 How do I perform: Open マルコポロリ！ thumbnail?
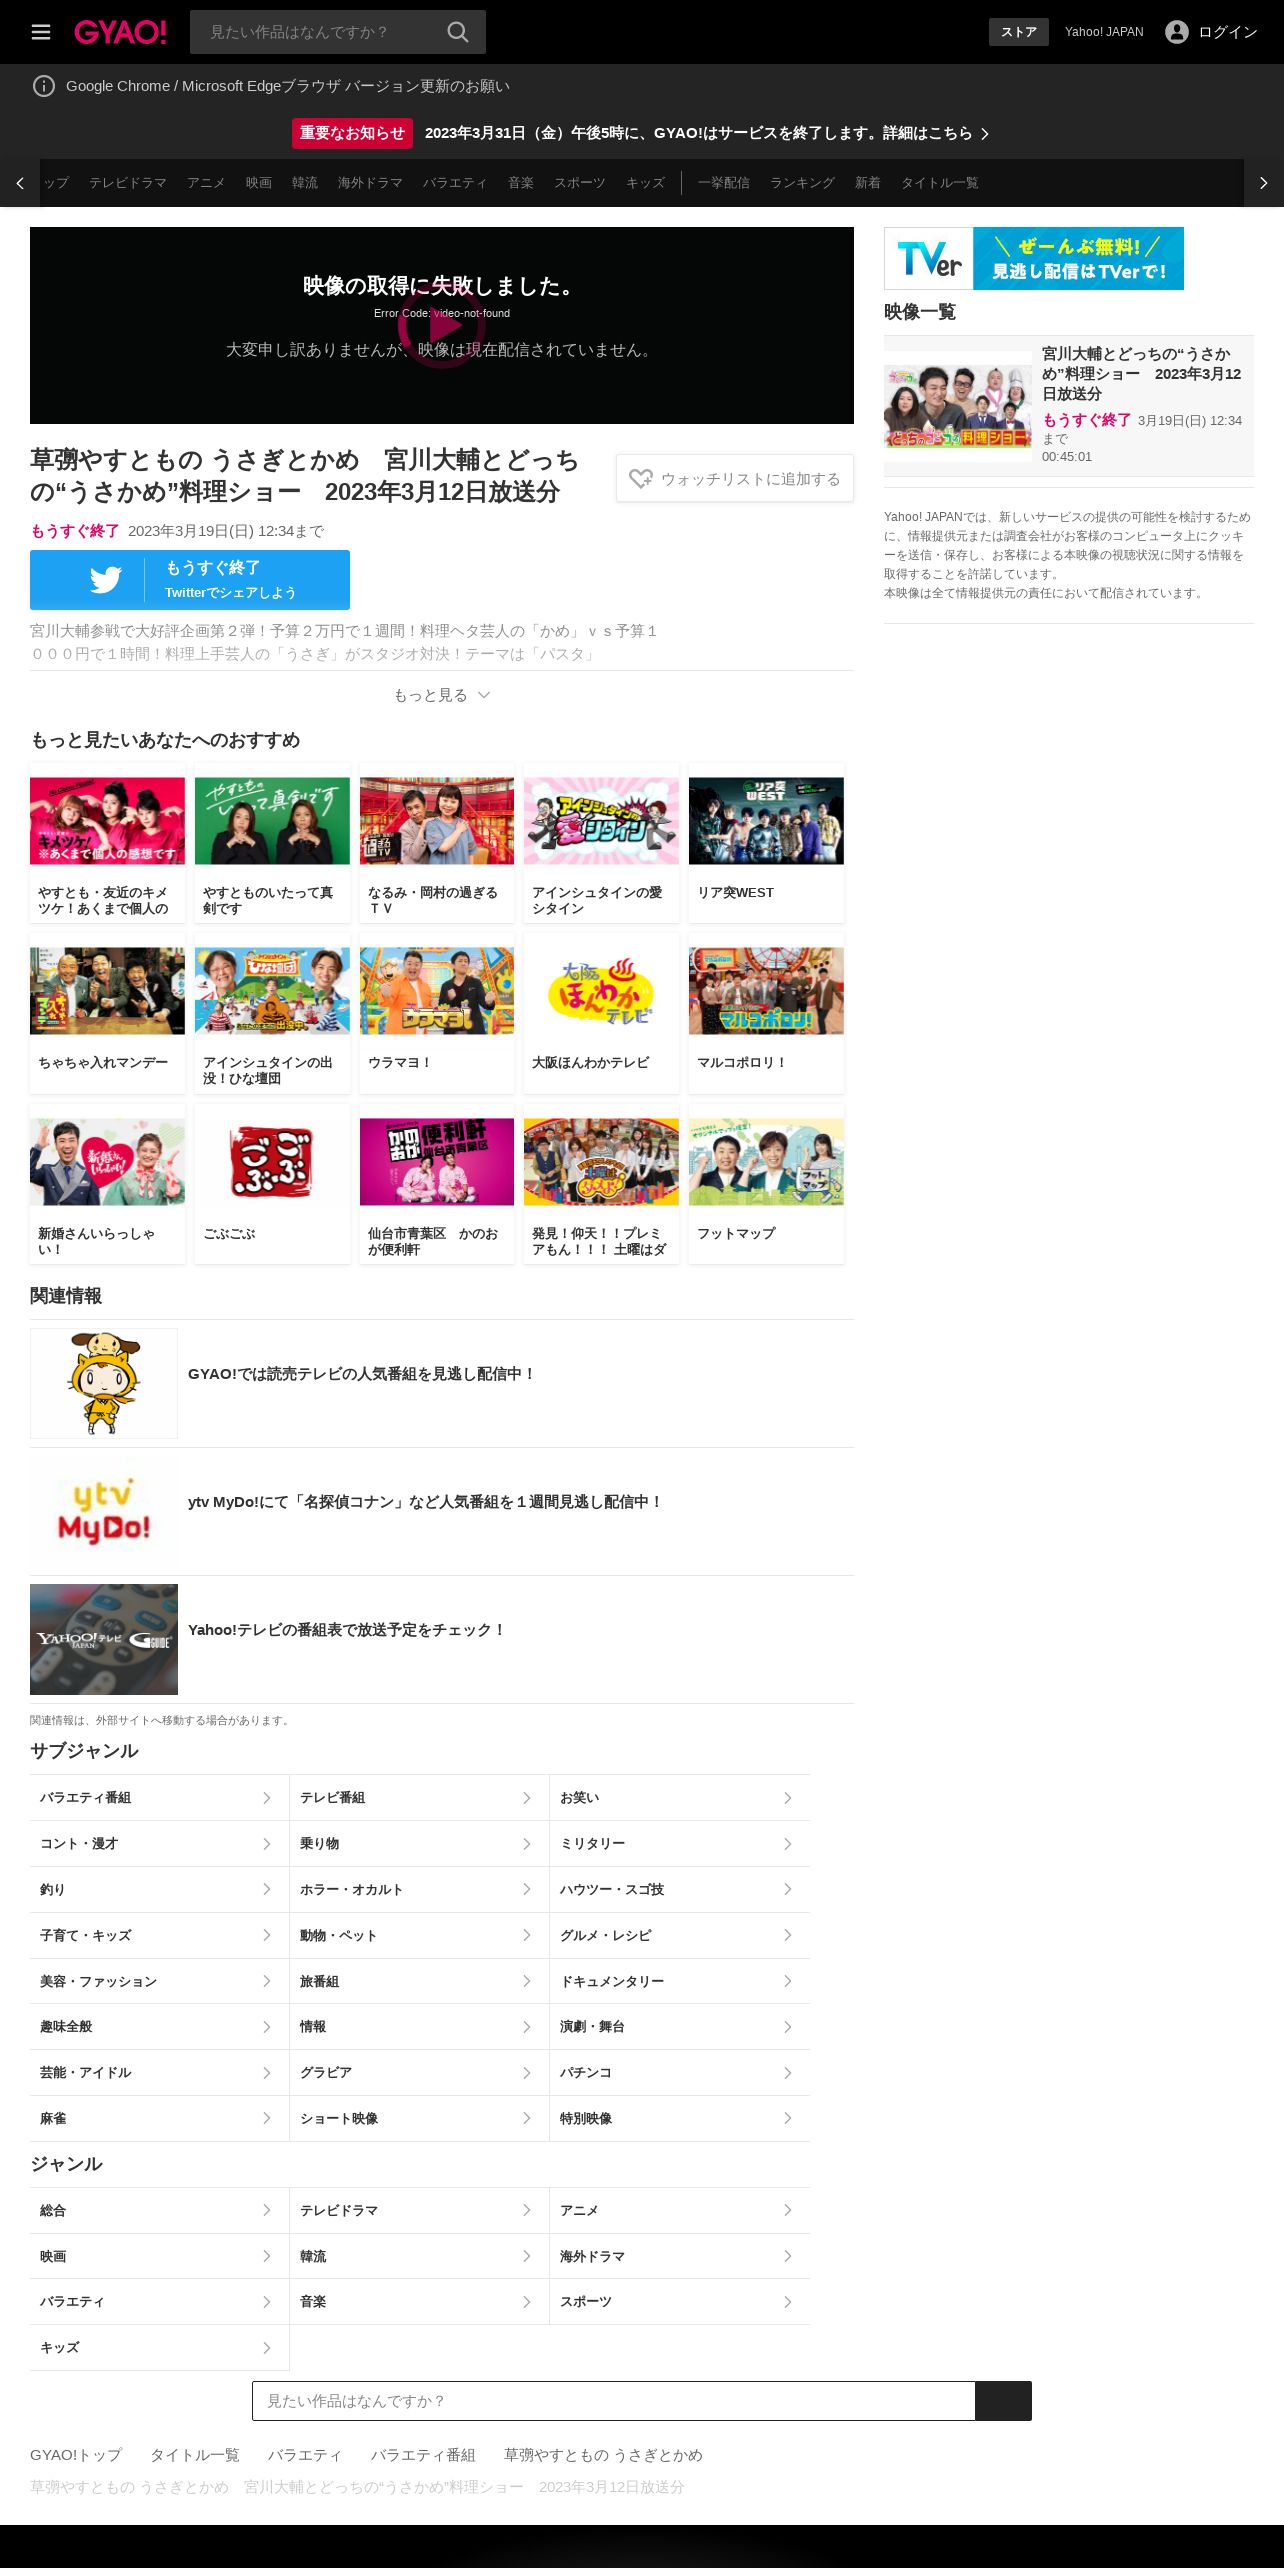pos(766,991)
